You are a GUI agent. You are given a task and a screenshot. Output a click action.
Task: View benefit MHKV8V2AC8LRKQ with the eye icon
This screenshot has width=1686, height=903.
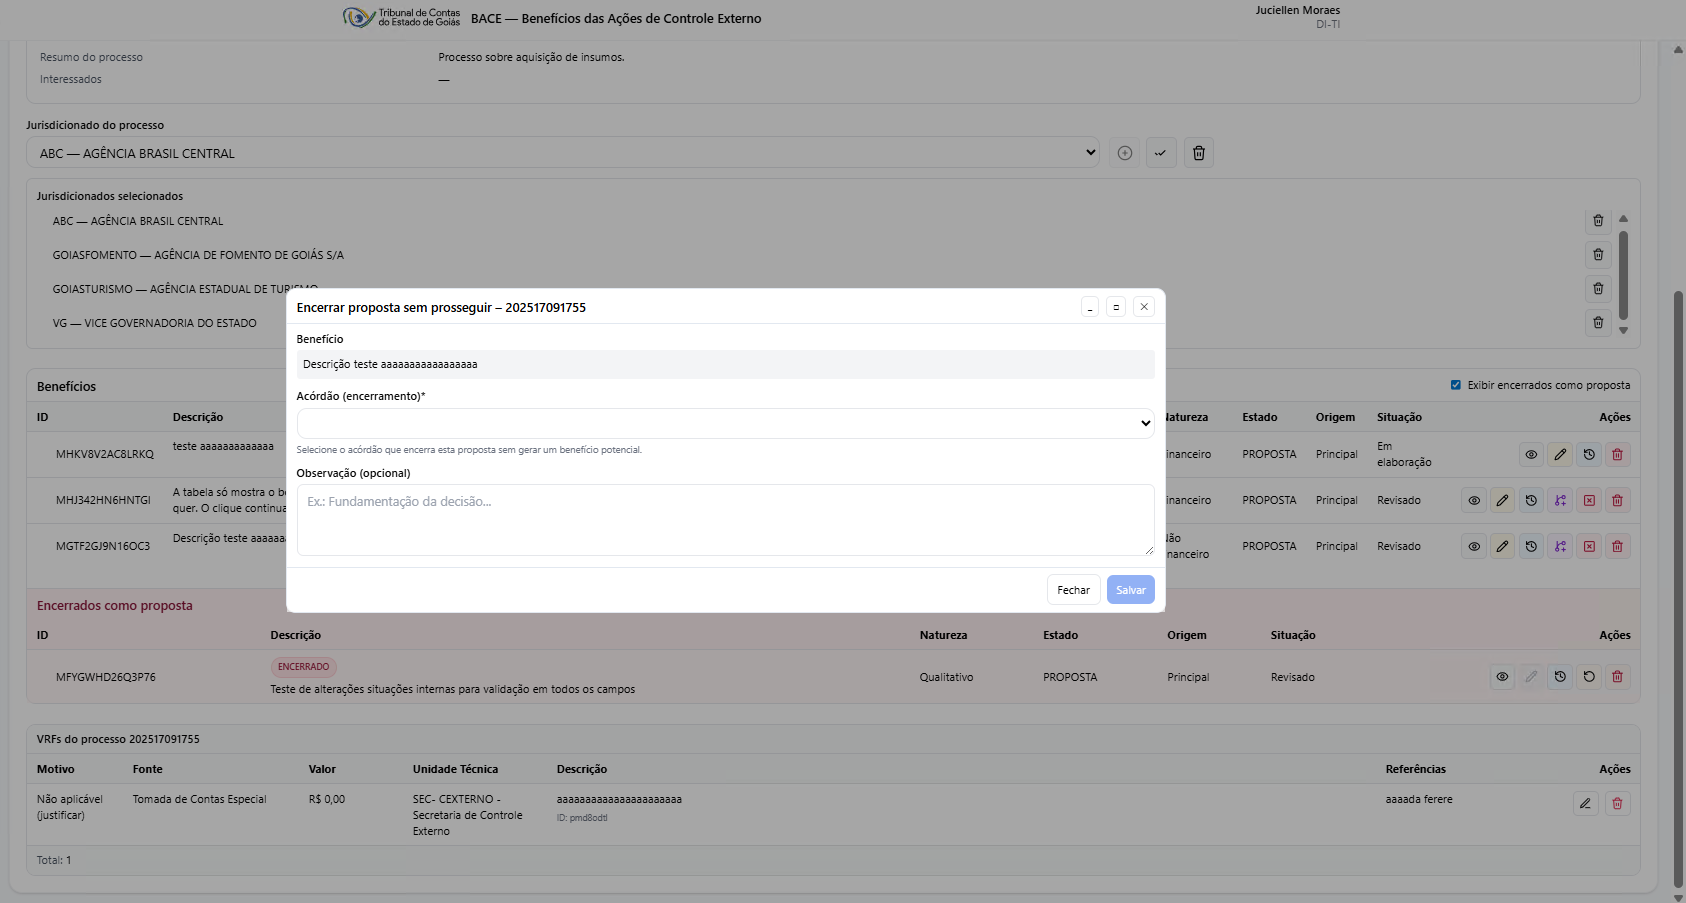[x=1531, y=455]
